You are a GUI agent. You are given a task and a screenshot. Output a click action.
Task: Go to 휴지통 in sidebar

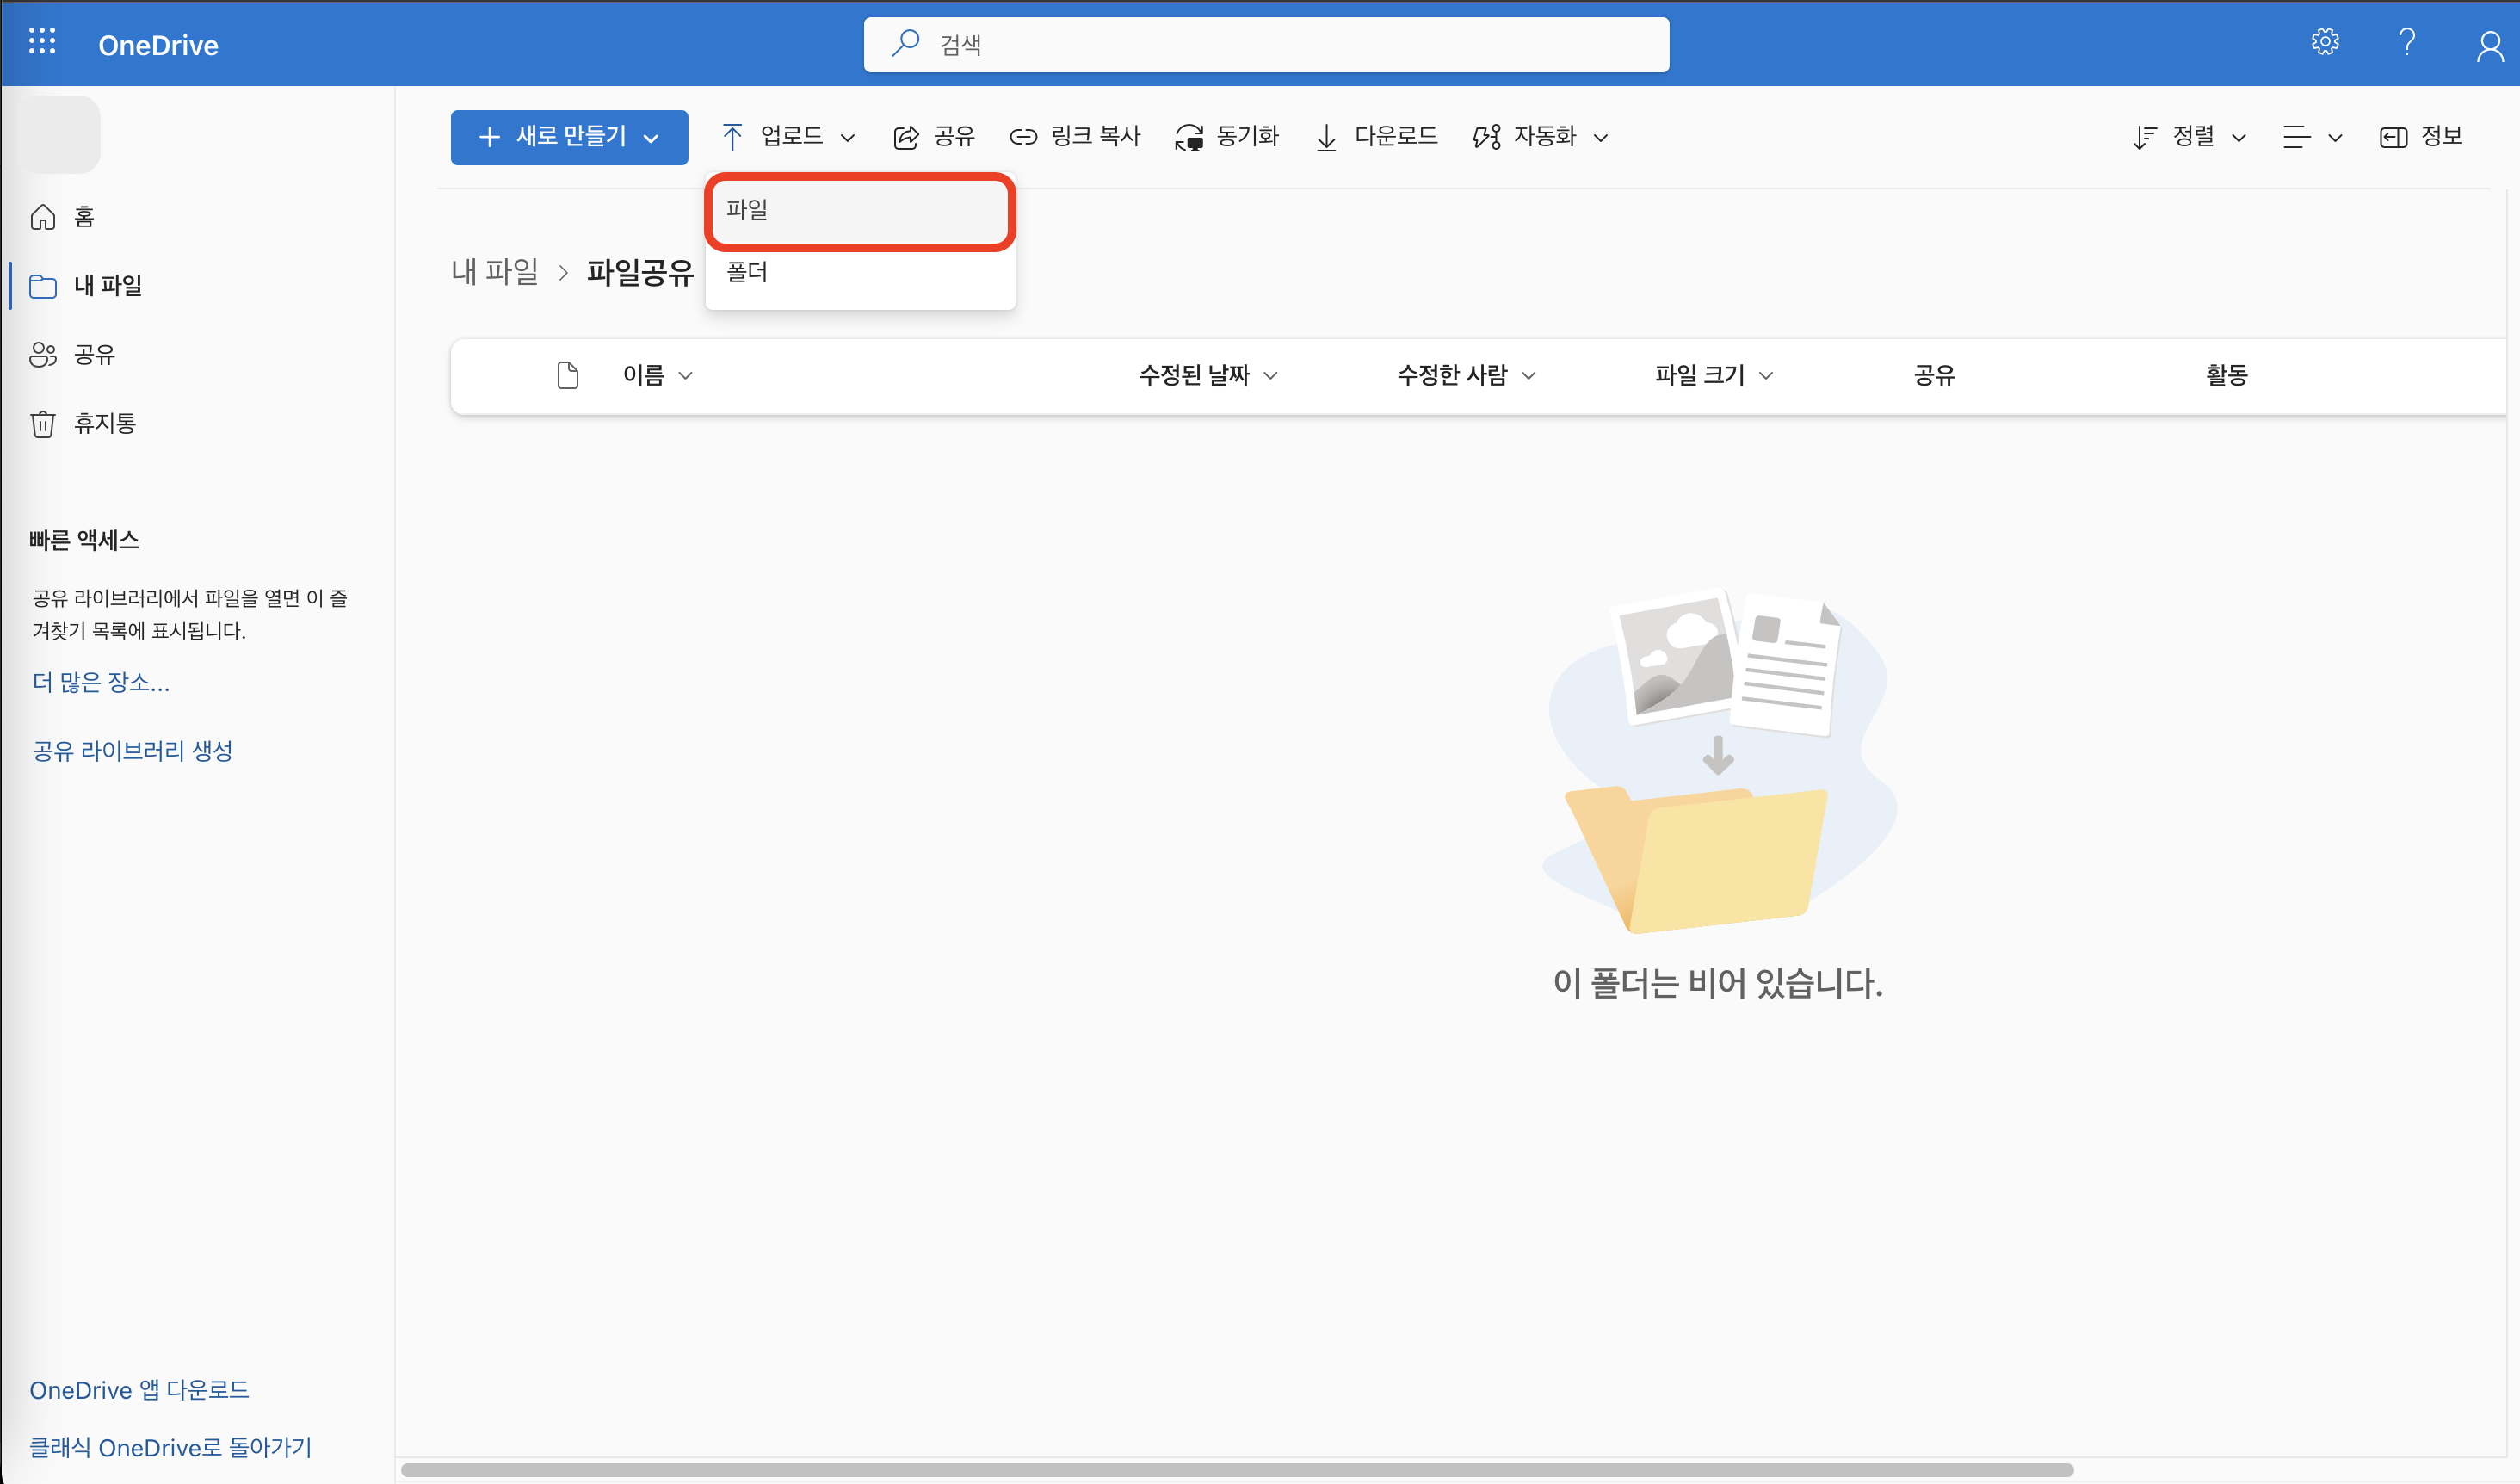104,423
